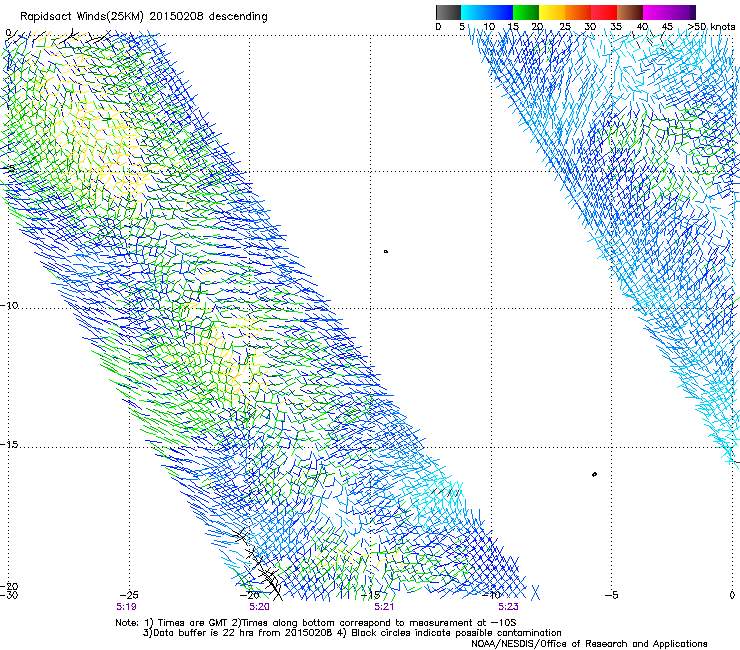Click the '>50 knots' legend label

[711, 27]
